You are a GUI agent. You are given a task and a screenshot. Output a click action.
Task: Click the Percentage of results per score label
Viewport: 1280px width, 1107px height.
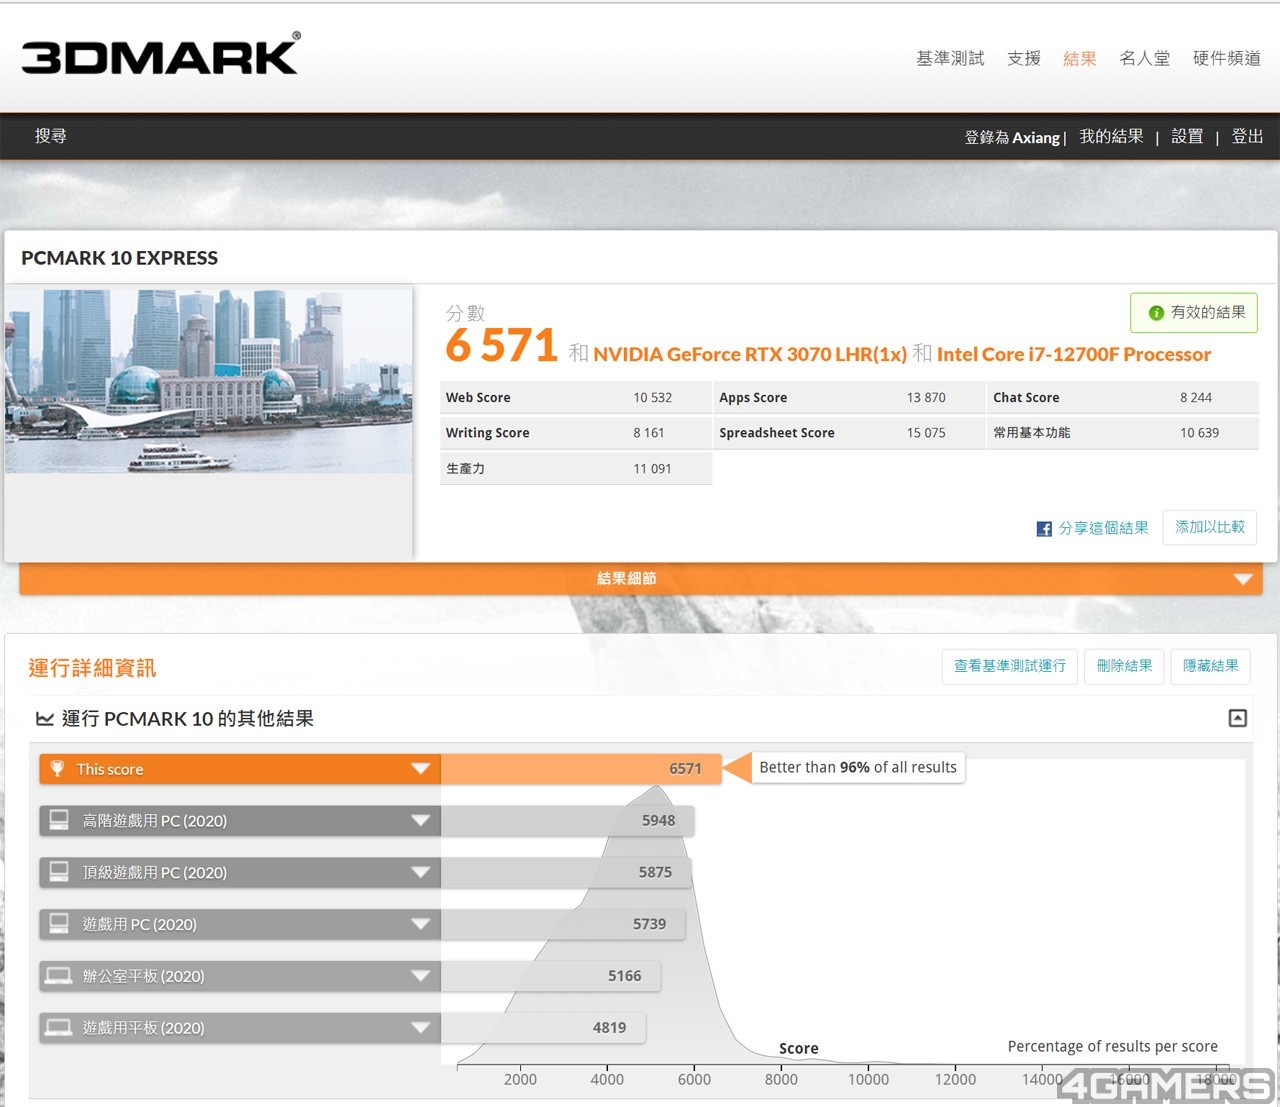click(x=1113, y=1047)
